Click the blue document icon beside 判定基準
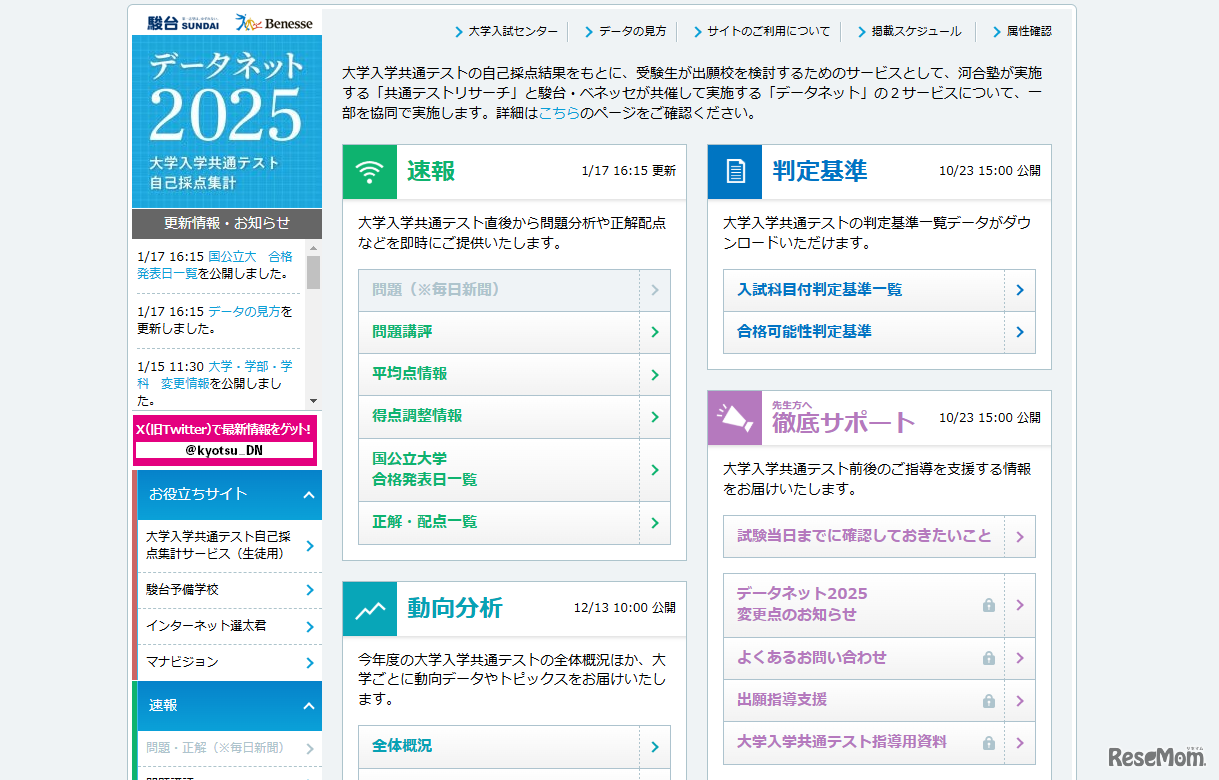Screen dimensions: 1219x780 (x=735, y=172)
